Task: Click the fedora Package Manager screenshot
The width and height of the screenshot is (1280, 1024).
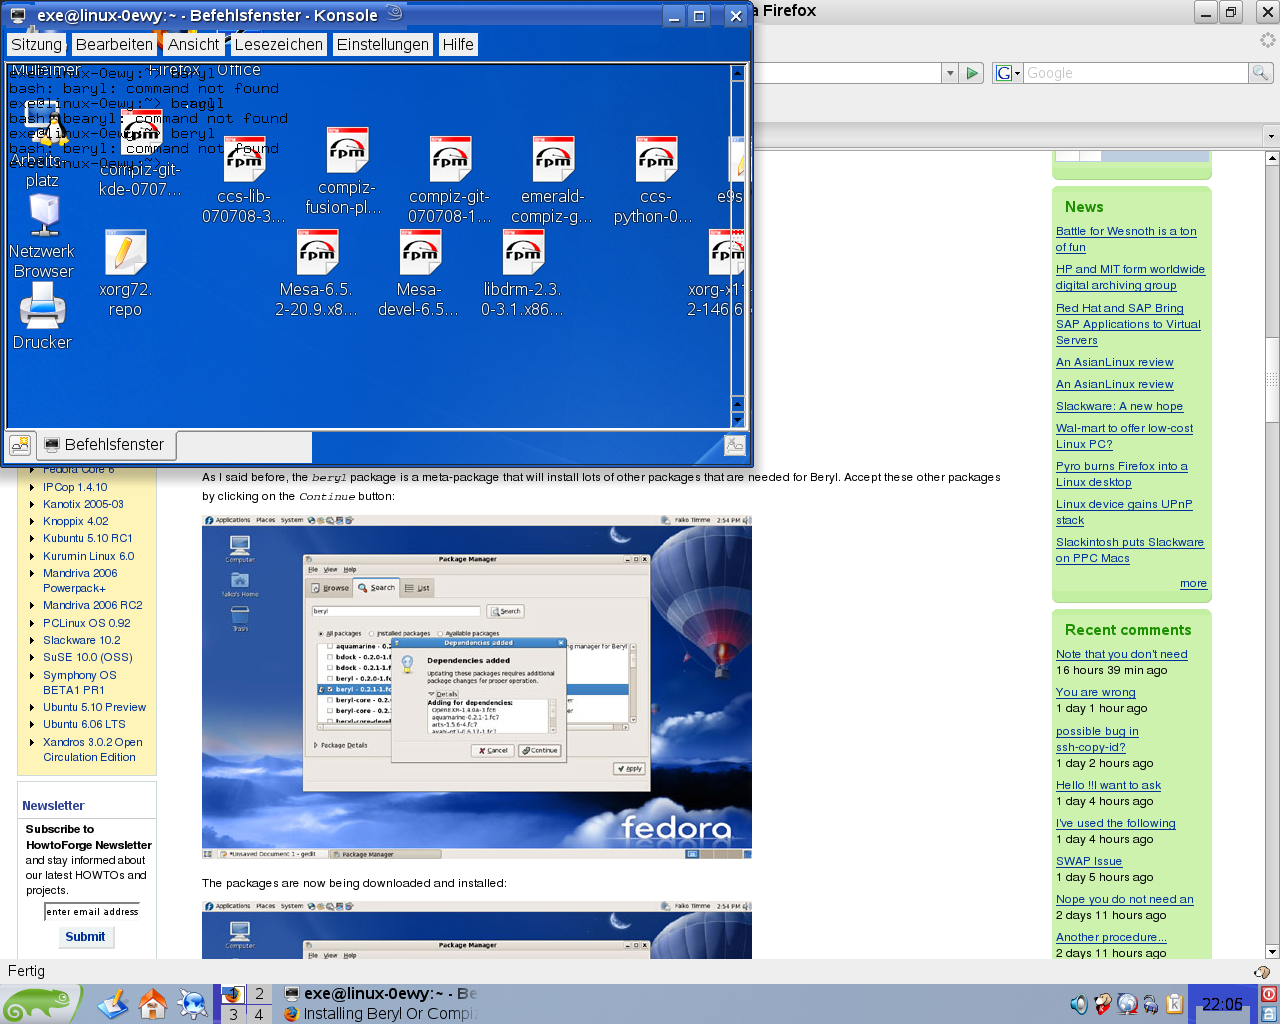Action: click(477, 687)
